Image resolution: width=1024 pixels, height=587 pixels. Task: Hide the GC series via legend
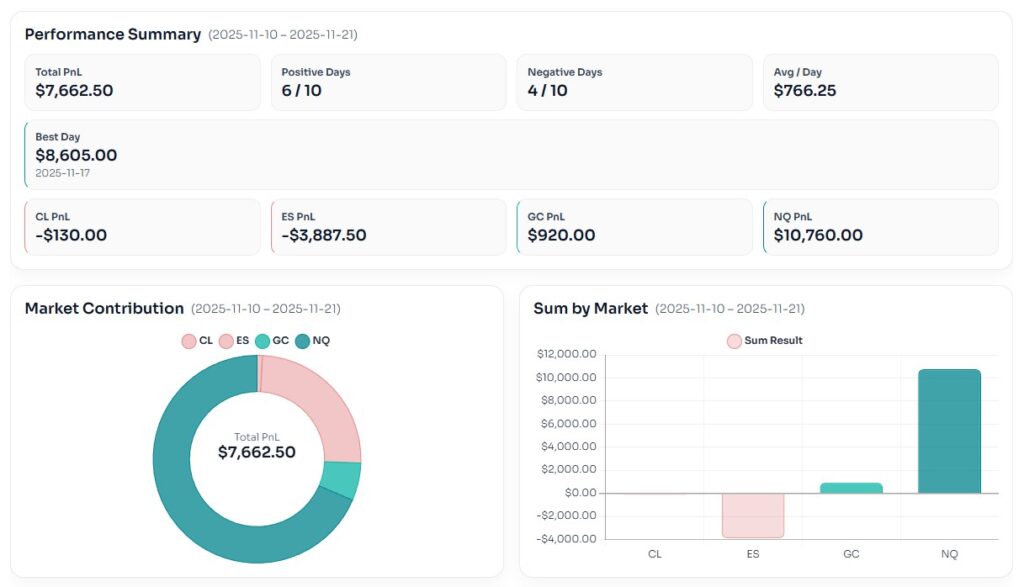coord(272,341)
